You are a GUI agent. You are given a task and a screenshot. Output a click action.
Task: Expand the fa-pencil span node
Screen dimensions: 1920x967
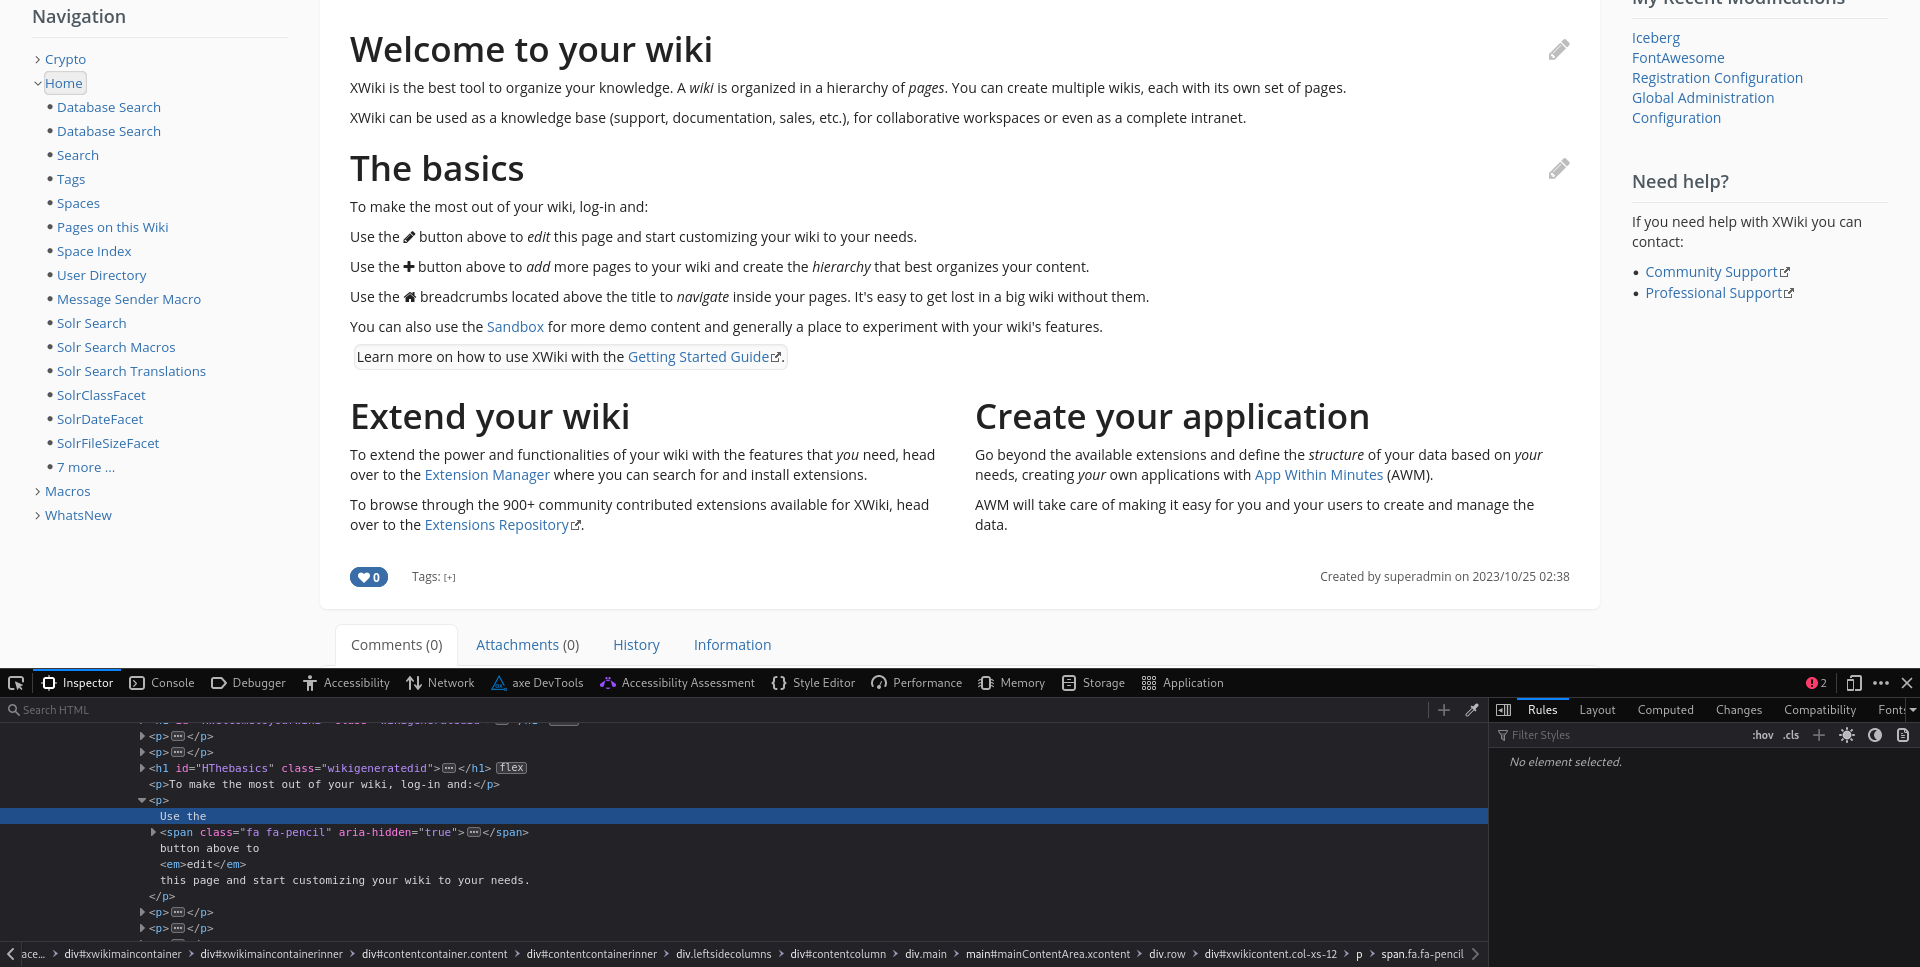[x=153, y=832]
